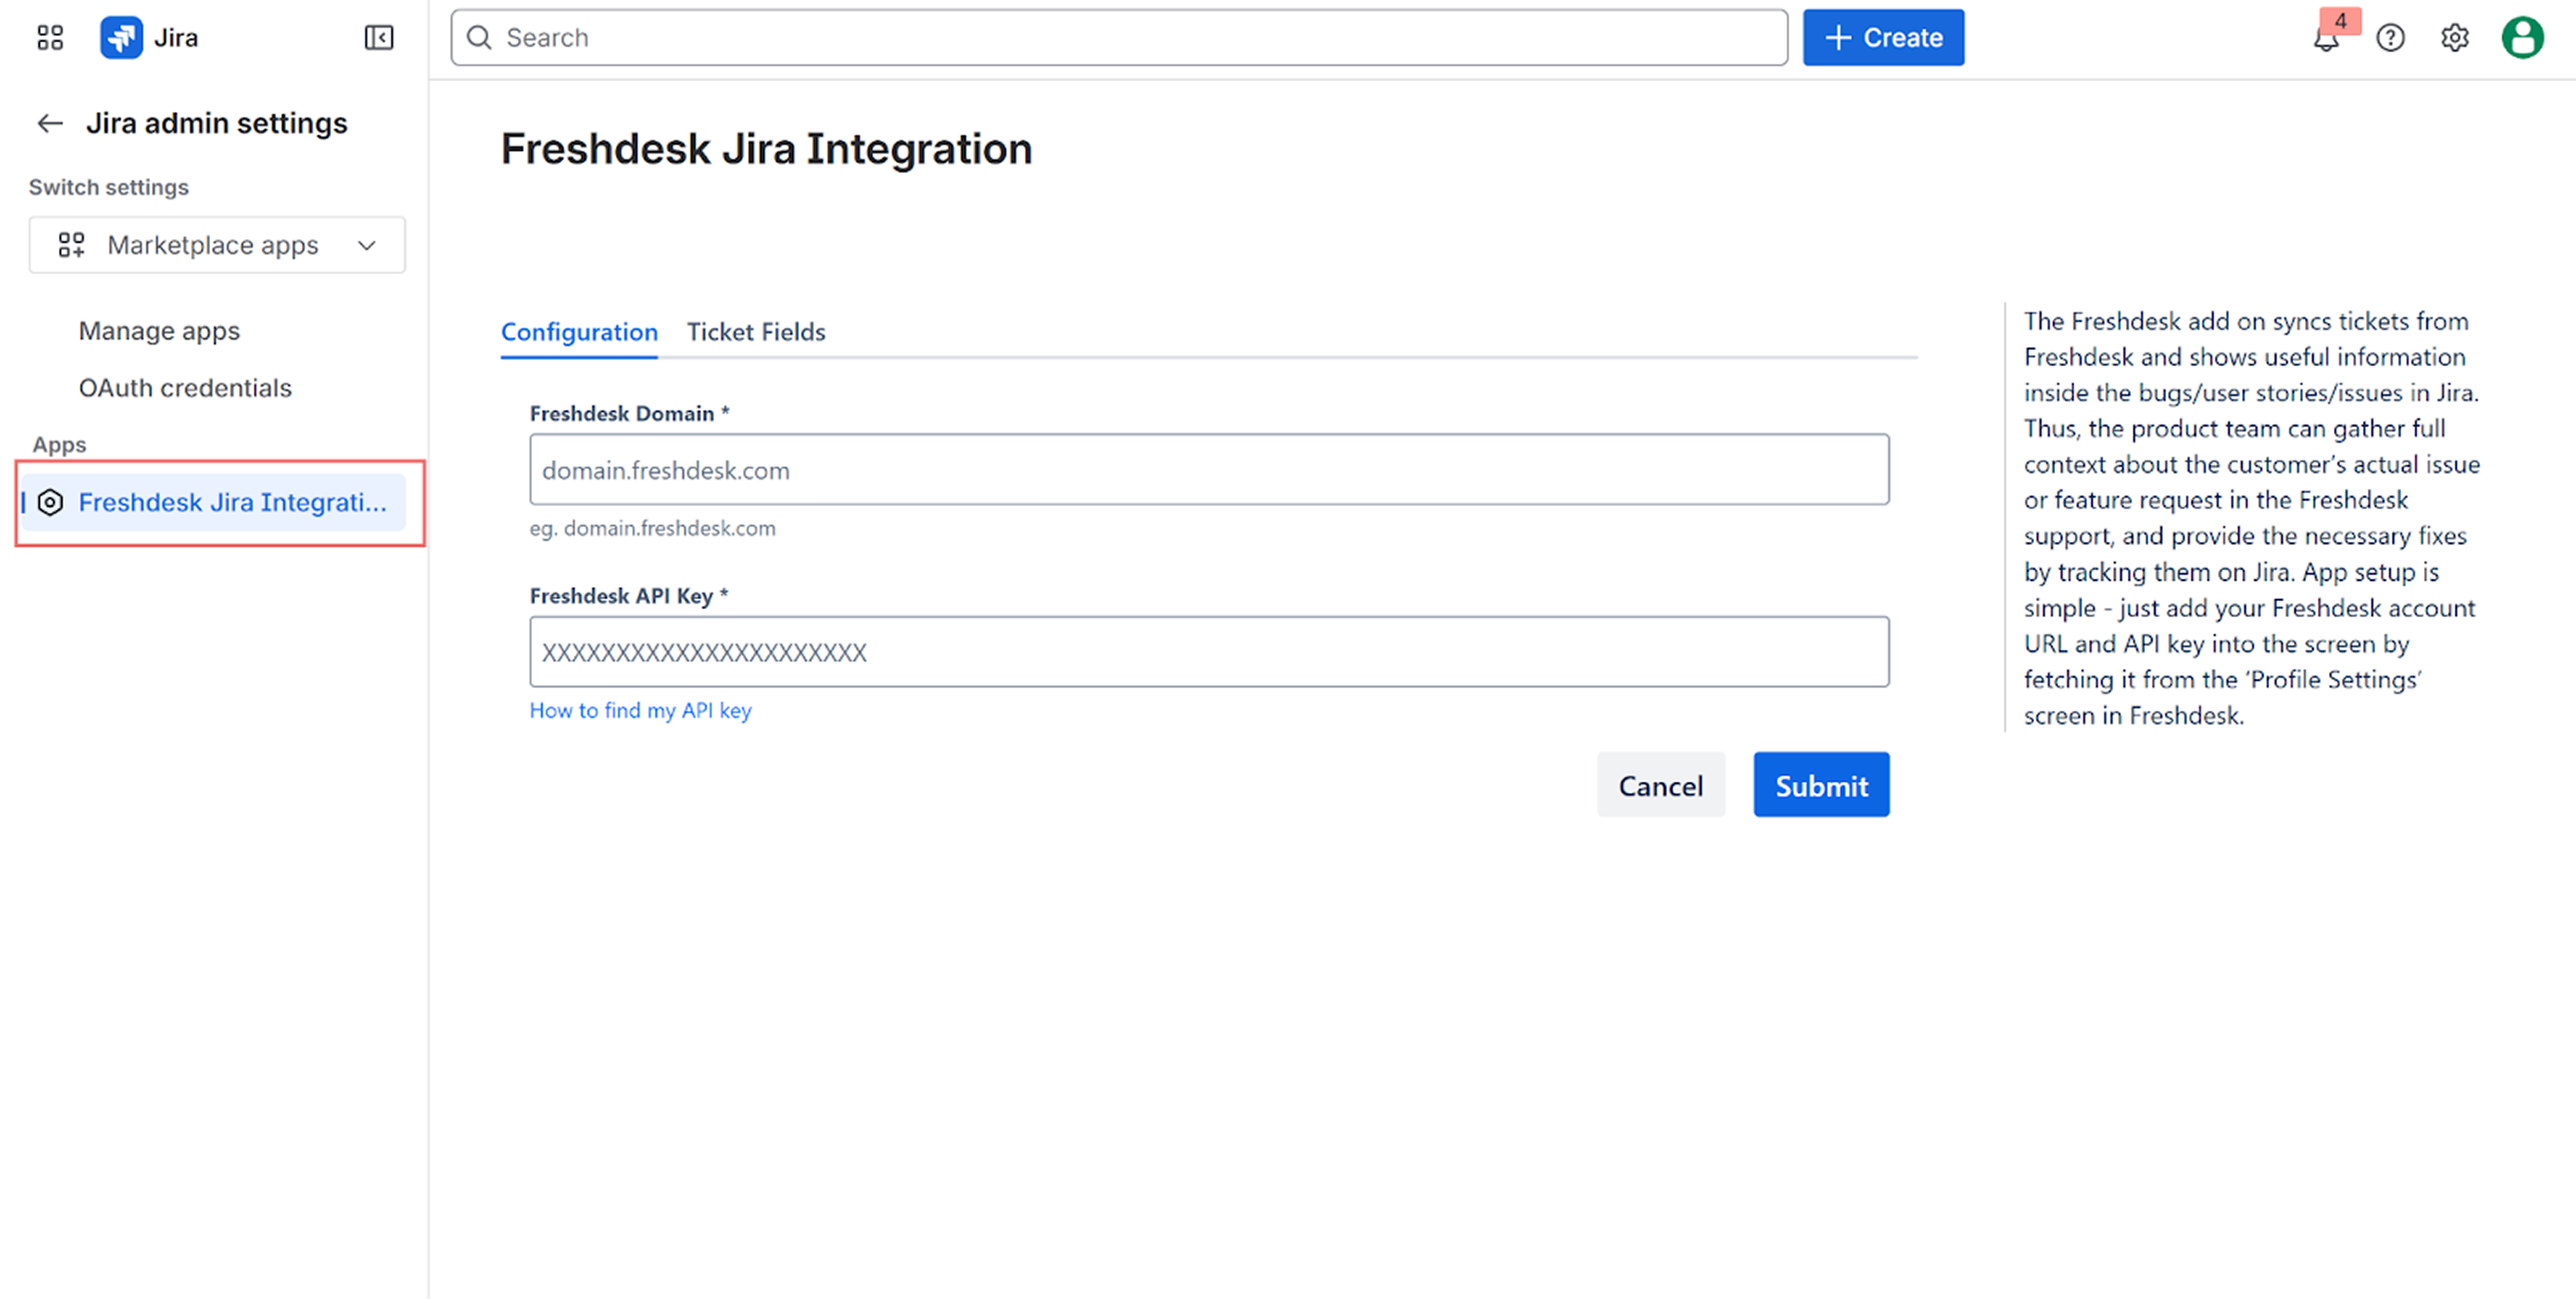Click the back arrow beside Jira admin settings
2576x1299 pixels.
click(x=50, y=123)
